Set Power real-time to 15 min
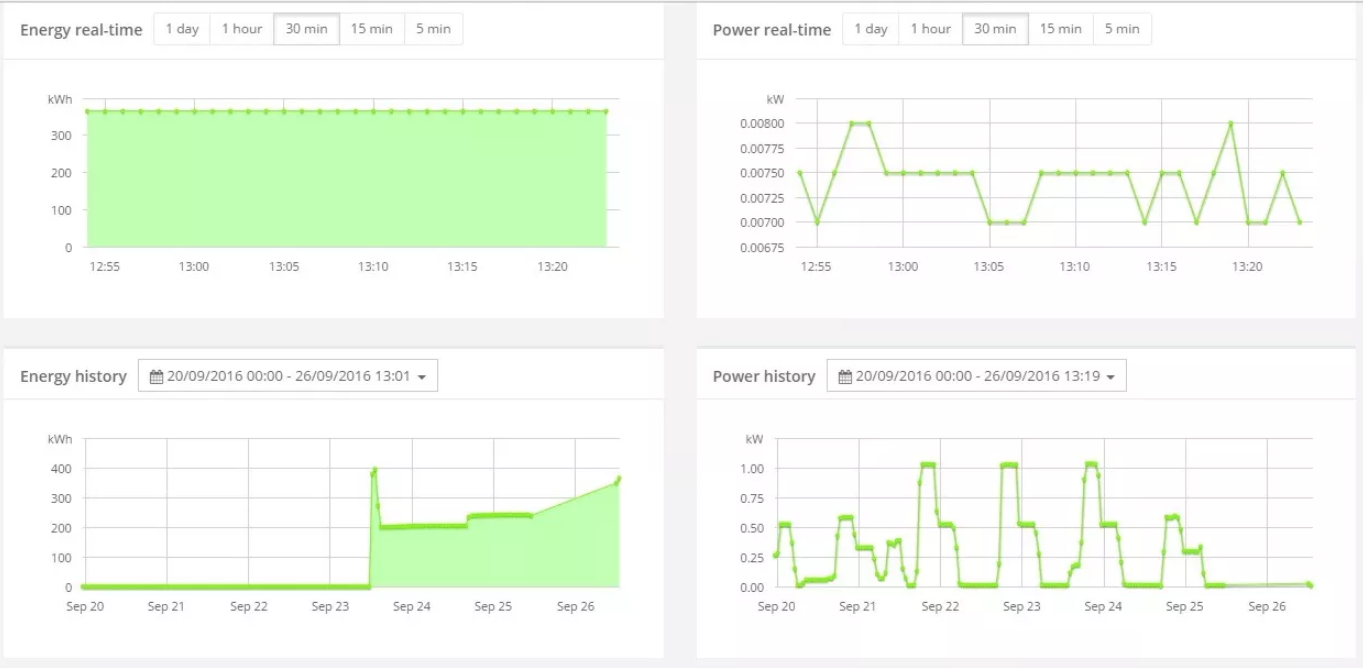Image resolution: width=1363 pixels, height=668 pixels. (1061, 29)
